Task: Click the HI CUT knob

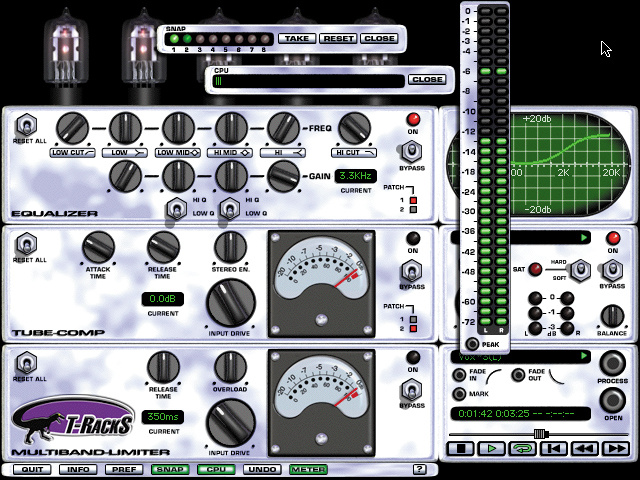Action: coord(354,129)
